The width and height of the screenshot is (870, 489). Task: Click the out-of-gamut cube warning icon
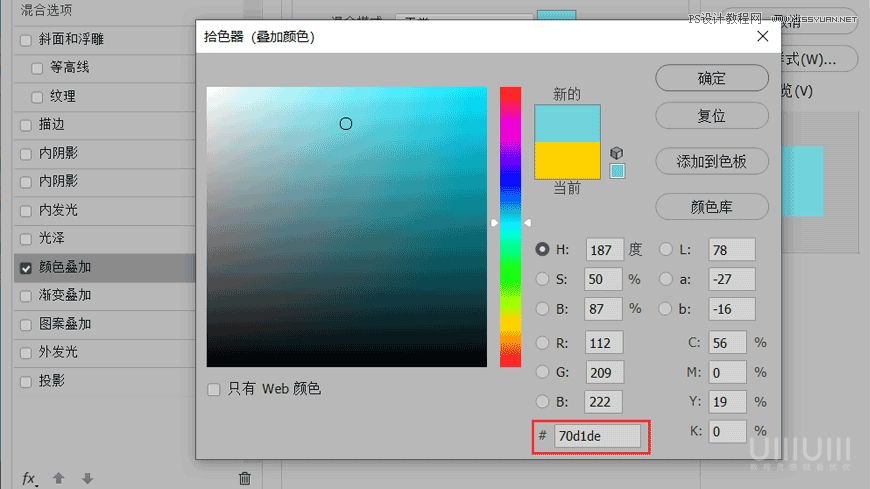tap(616, 153)
